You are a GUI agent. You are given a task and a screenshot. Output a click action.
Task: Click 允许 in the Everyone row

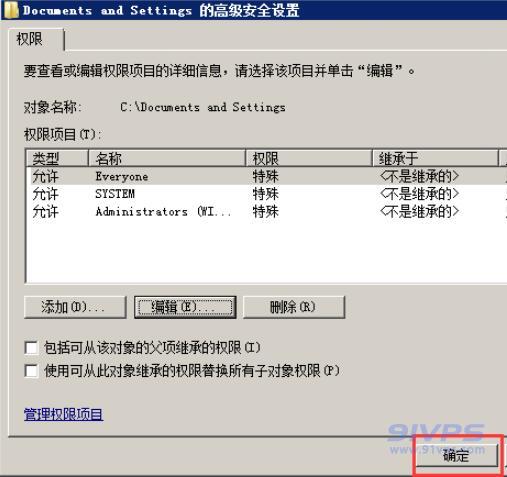click(45, 176)
